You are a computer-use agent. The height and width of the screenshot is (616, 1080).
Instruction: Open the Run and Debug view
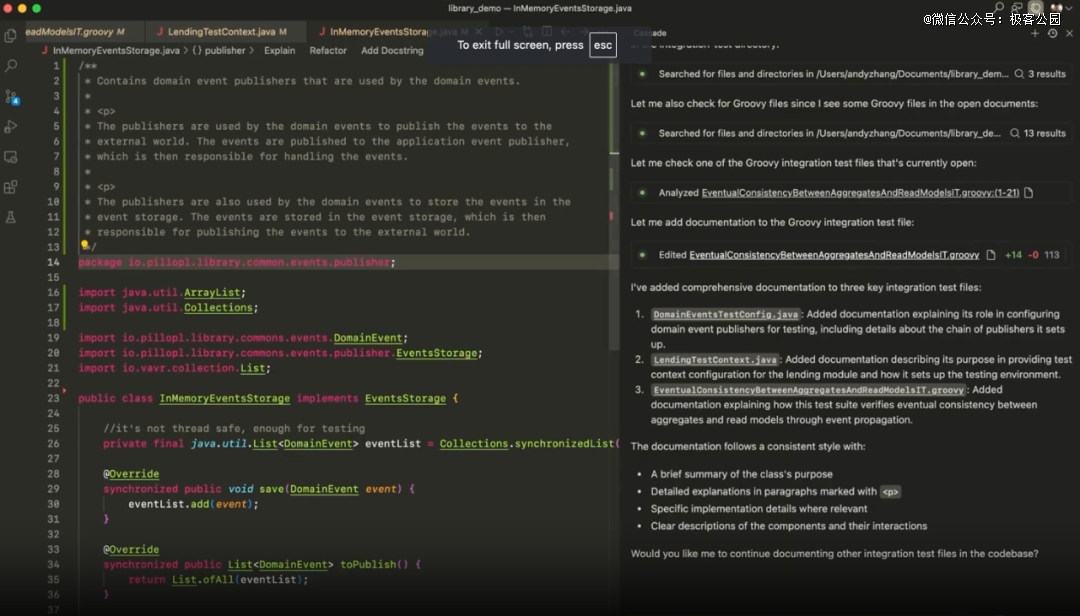tap(10, 127)
